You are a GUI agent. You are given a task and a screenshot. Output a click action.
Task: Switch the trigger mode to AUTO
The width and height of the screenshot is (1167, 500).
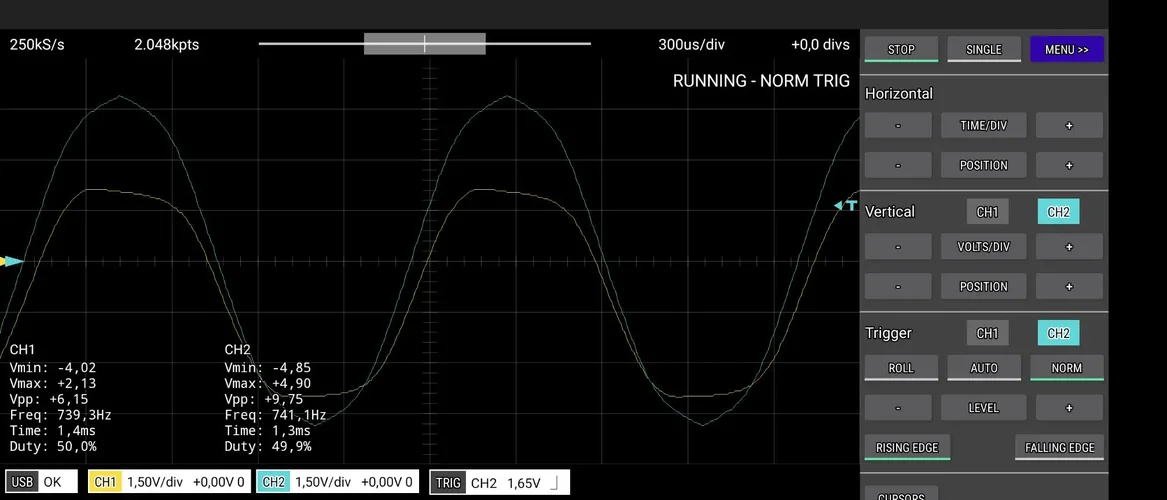(x=984, y=368)
